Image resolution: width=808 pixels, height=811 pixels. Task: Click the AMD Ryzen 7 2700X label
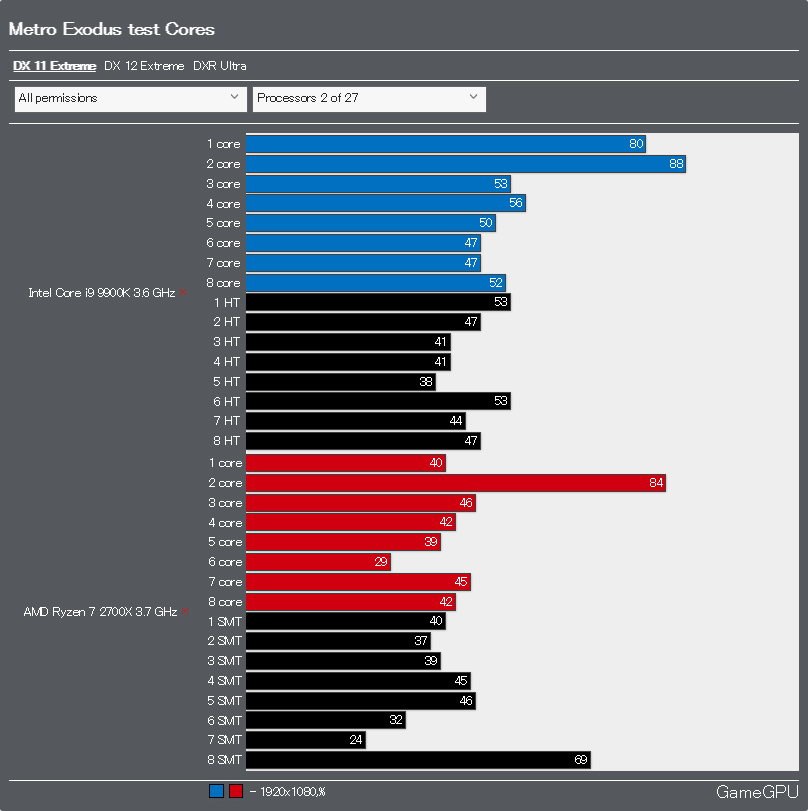click(x=100, y=612)
